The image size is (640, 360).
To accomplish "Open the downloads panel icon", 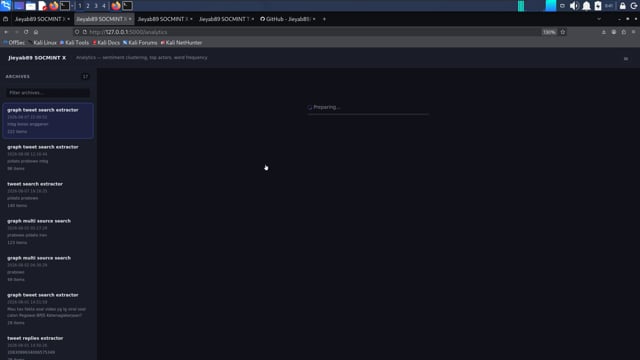I will click(604, 32).
